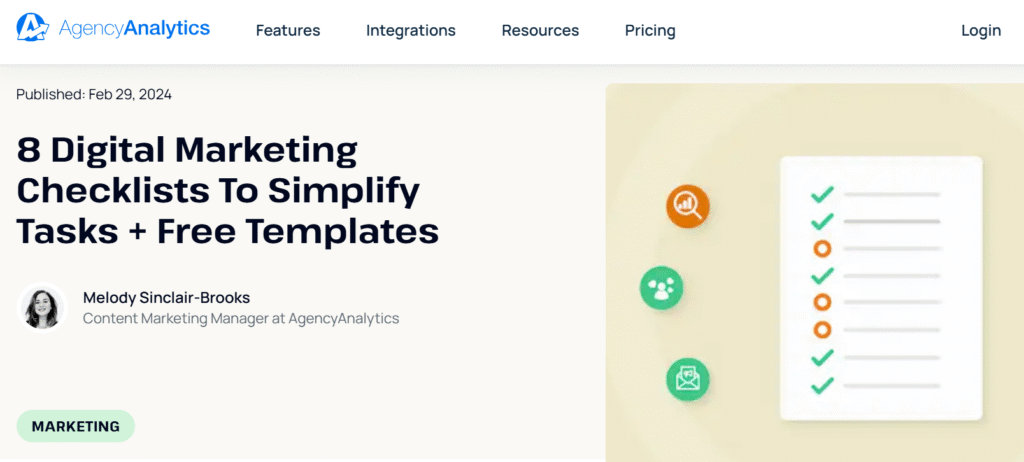This screenshot has height=462, width=1024.
Task: Go to the Pricing page
Action: point(650,30)
